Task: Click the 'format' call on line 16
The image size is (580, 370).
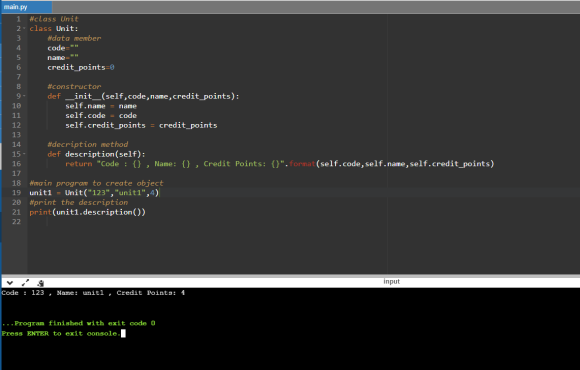Action: 302,164
